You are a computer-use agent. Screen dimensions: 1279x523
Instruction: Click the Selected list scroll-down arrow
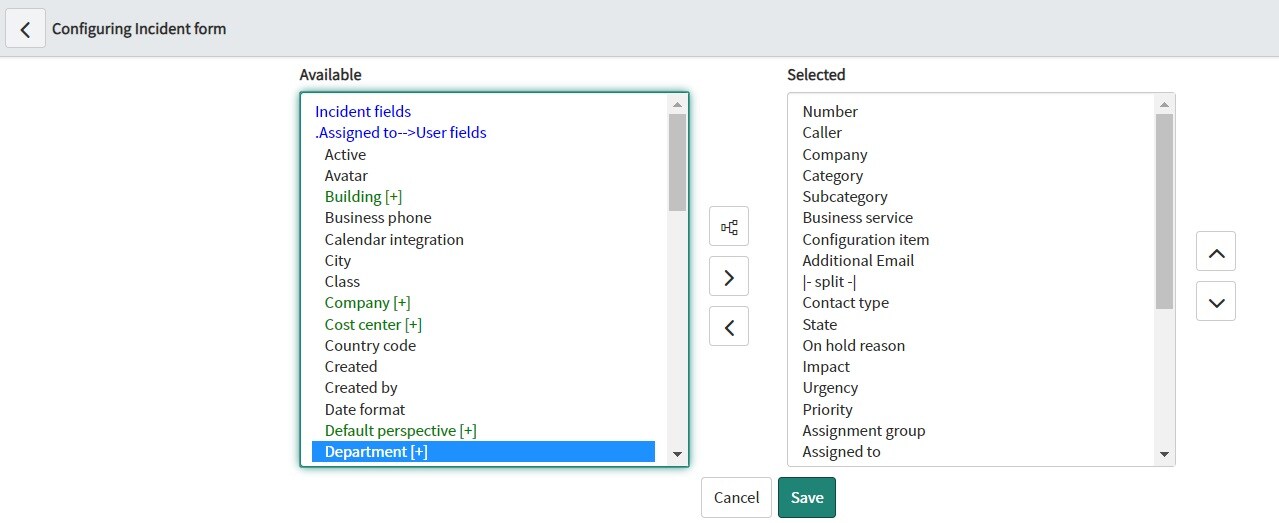click(x=1164, y=455)
